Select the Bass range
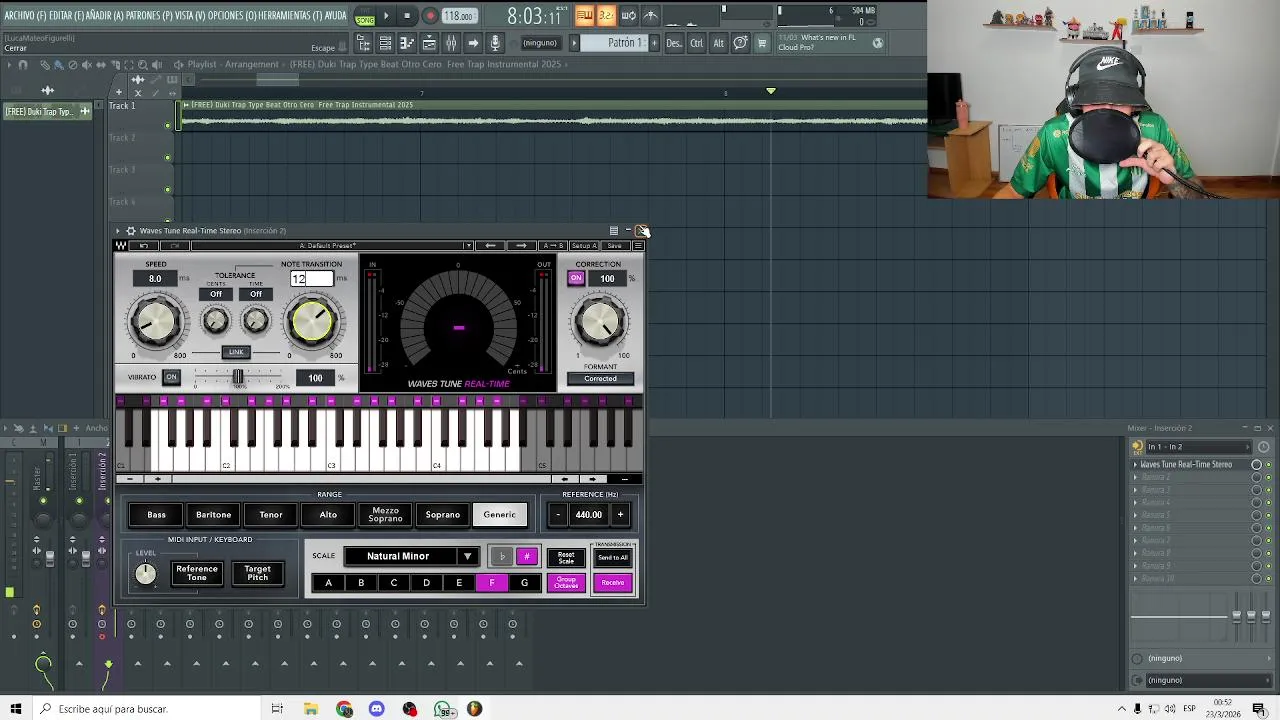Screen dimensions: 1280x720 pos(157,515)
